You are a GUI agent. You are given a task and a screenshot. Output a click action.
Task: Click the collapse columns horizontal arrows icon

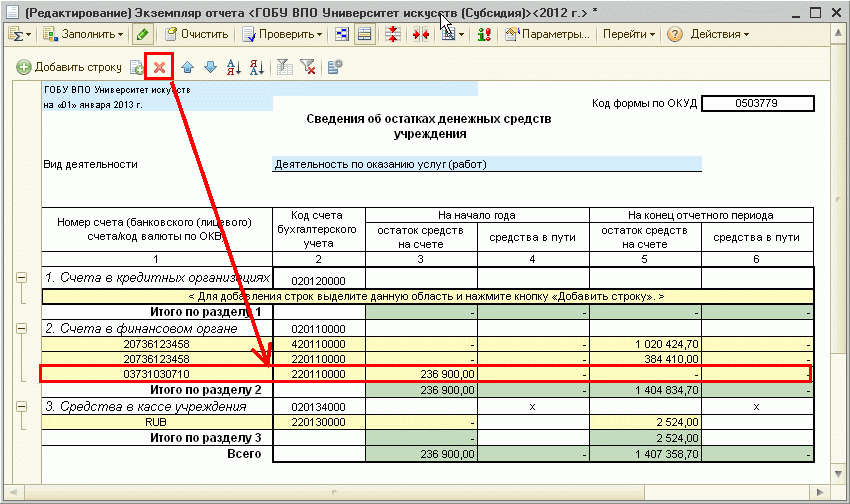[x=420, y=34]
